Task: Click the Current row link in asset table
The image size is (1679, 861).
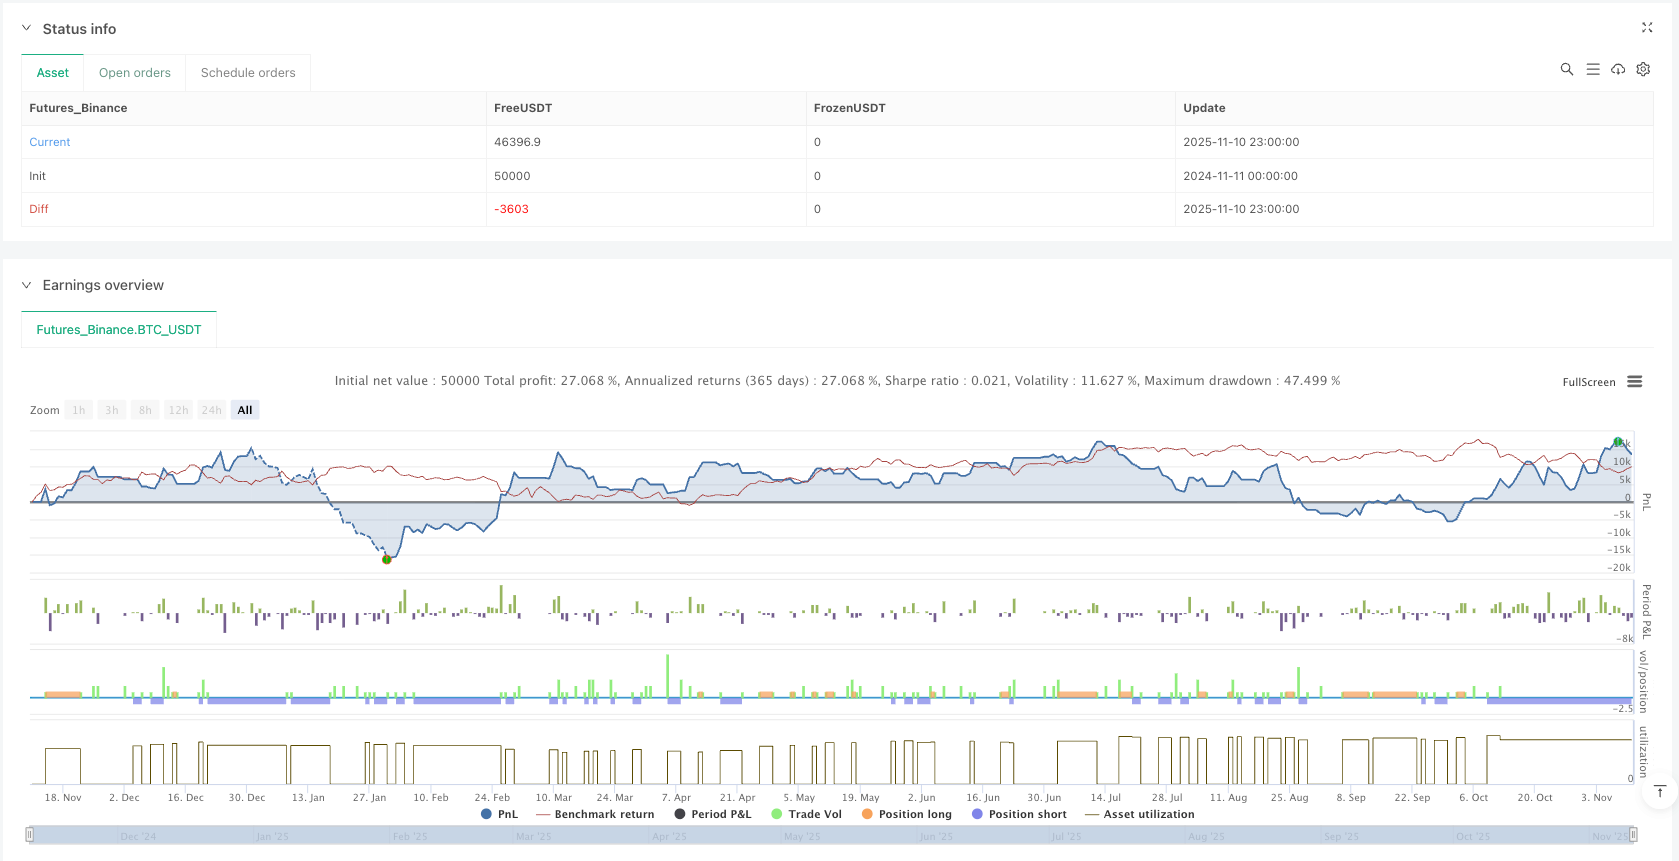Action: (50, 142)
